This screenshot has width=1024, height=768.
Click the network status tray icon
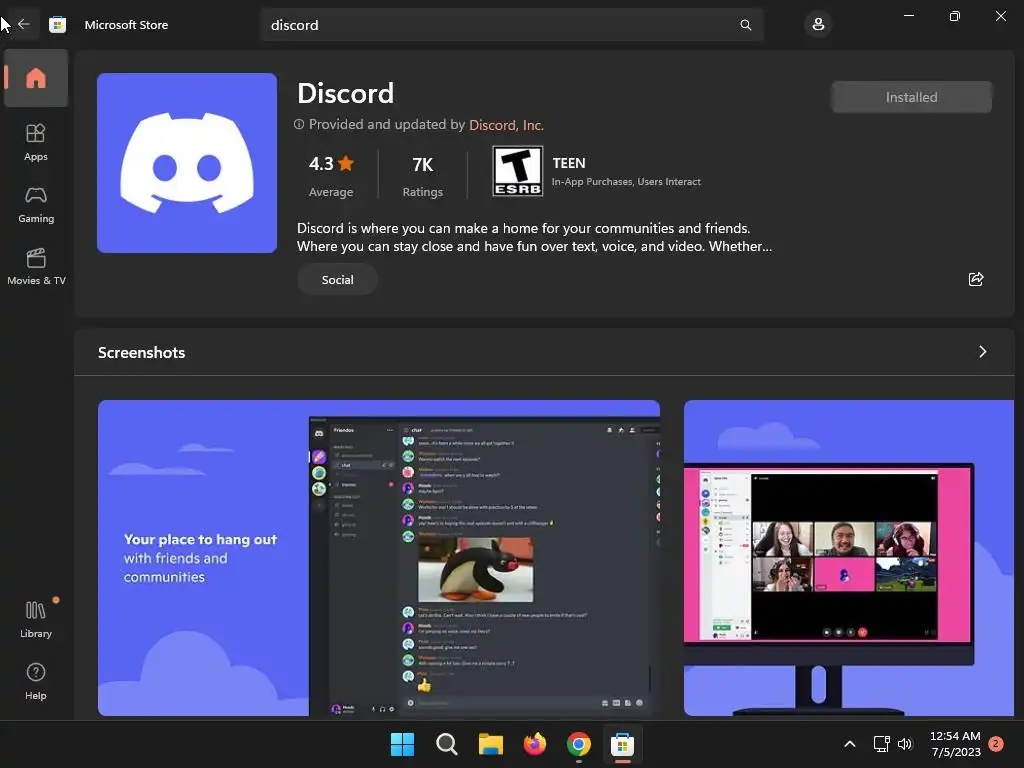click(x=882, y=744)
